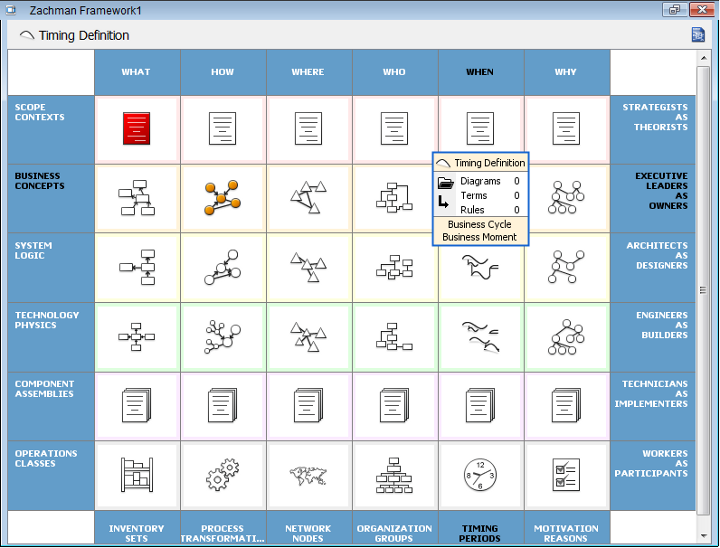Open Technology Physics WHY motivation cell
Screen dimensions: 720x548
566,337
